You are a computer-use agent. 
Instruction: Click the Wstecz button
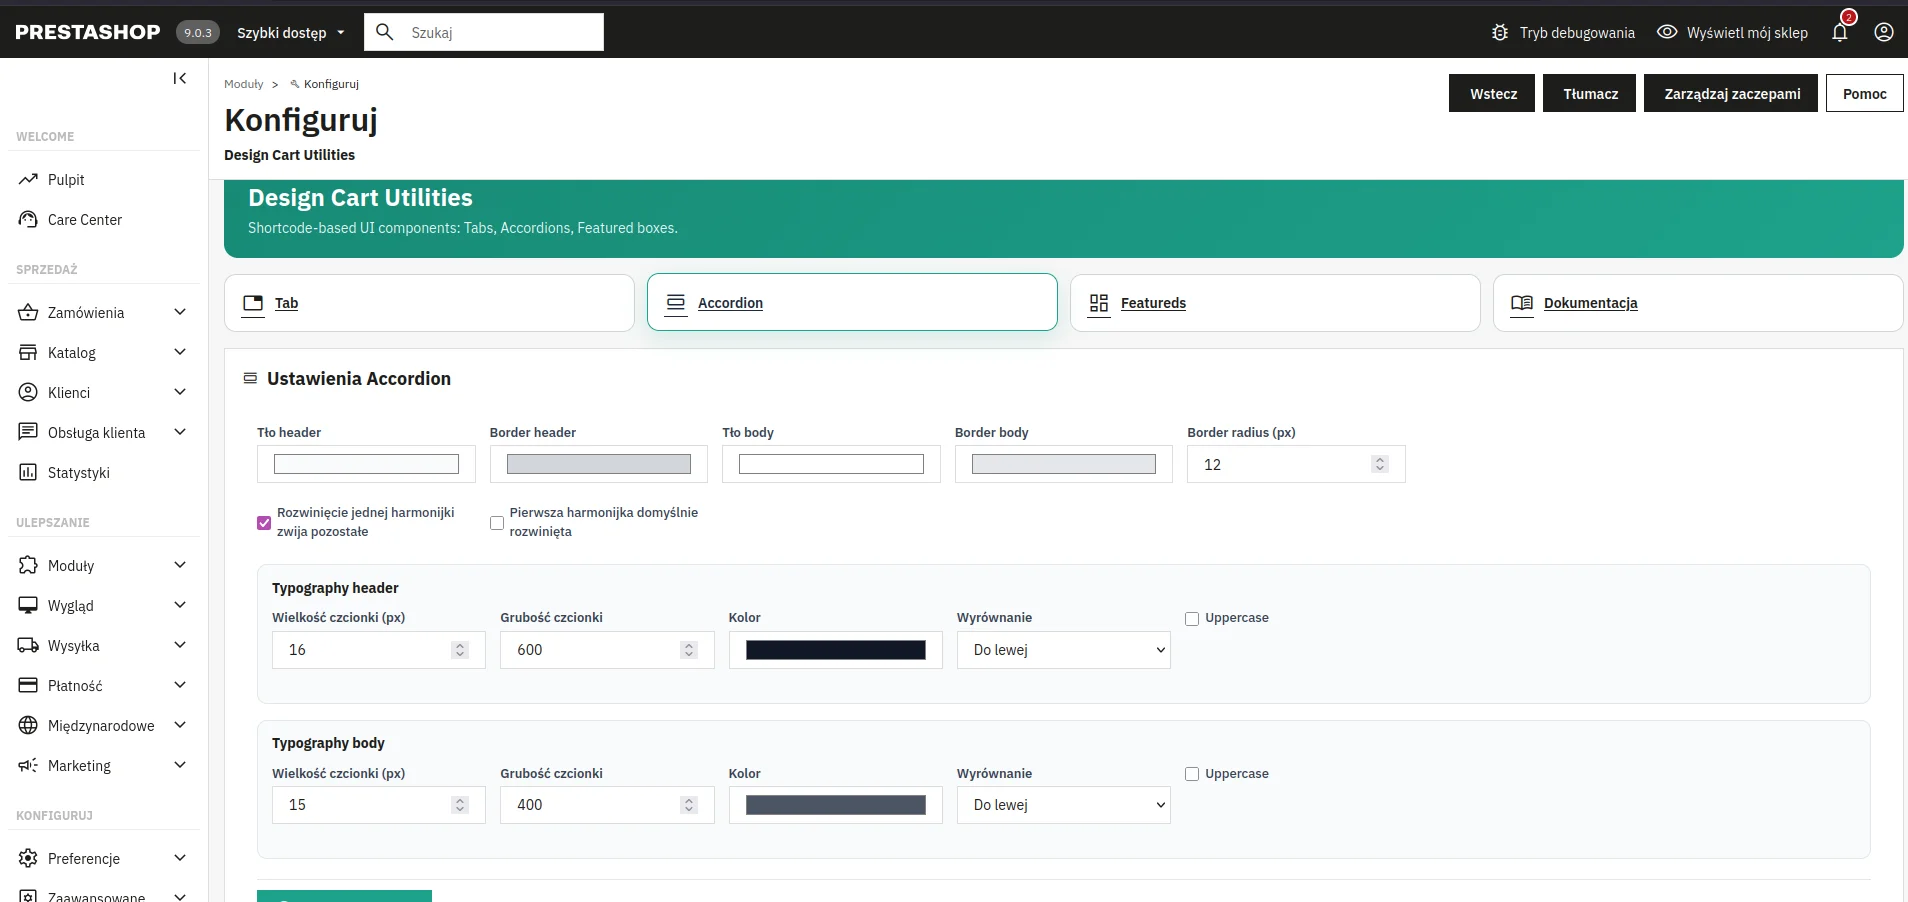pyautogui.click(x=1492, y=93)
